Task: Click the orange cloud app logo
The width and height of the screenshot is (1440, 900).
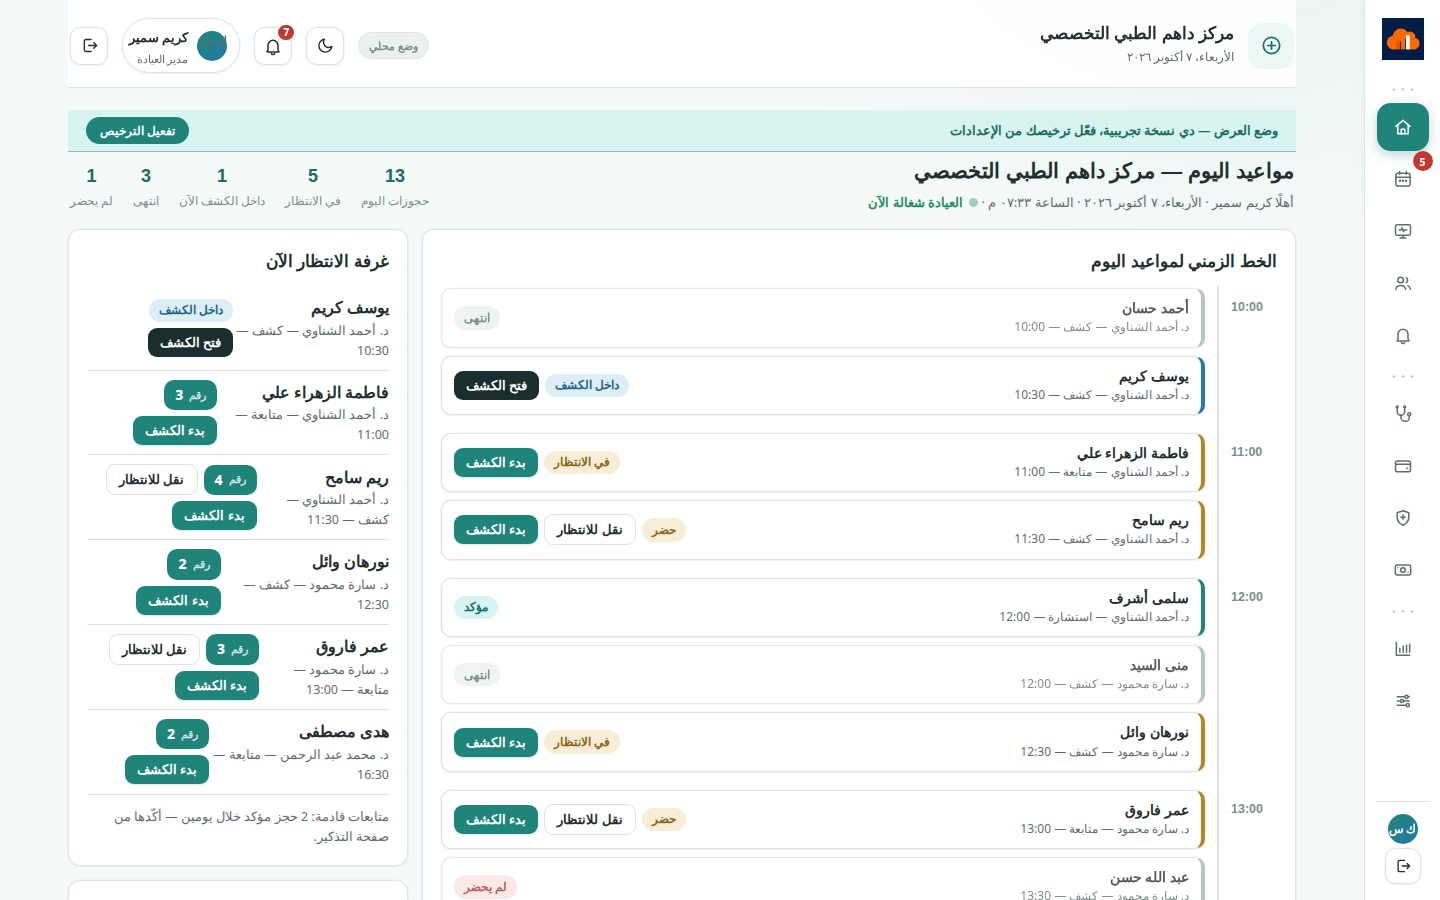Action: tap(1402, 39)
